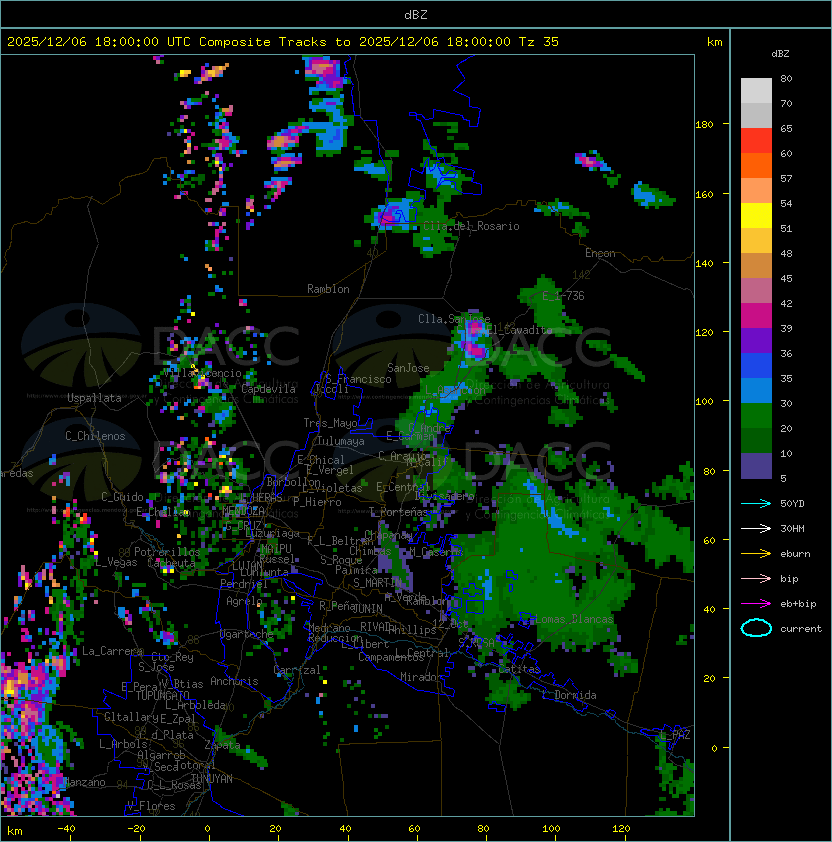
Task: Click the 'Carrizal' map label
Action: tap(297, 670)
